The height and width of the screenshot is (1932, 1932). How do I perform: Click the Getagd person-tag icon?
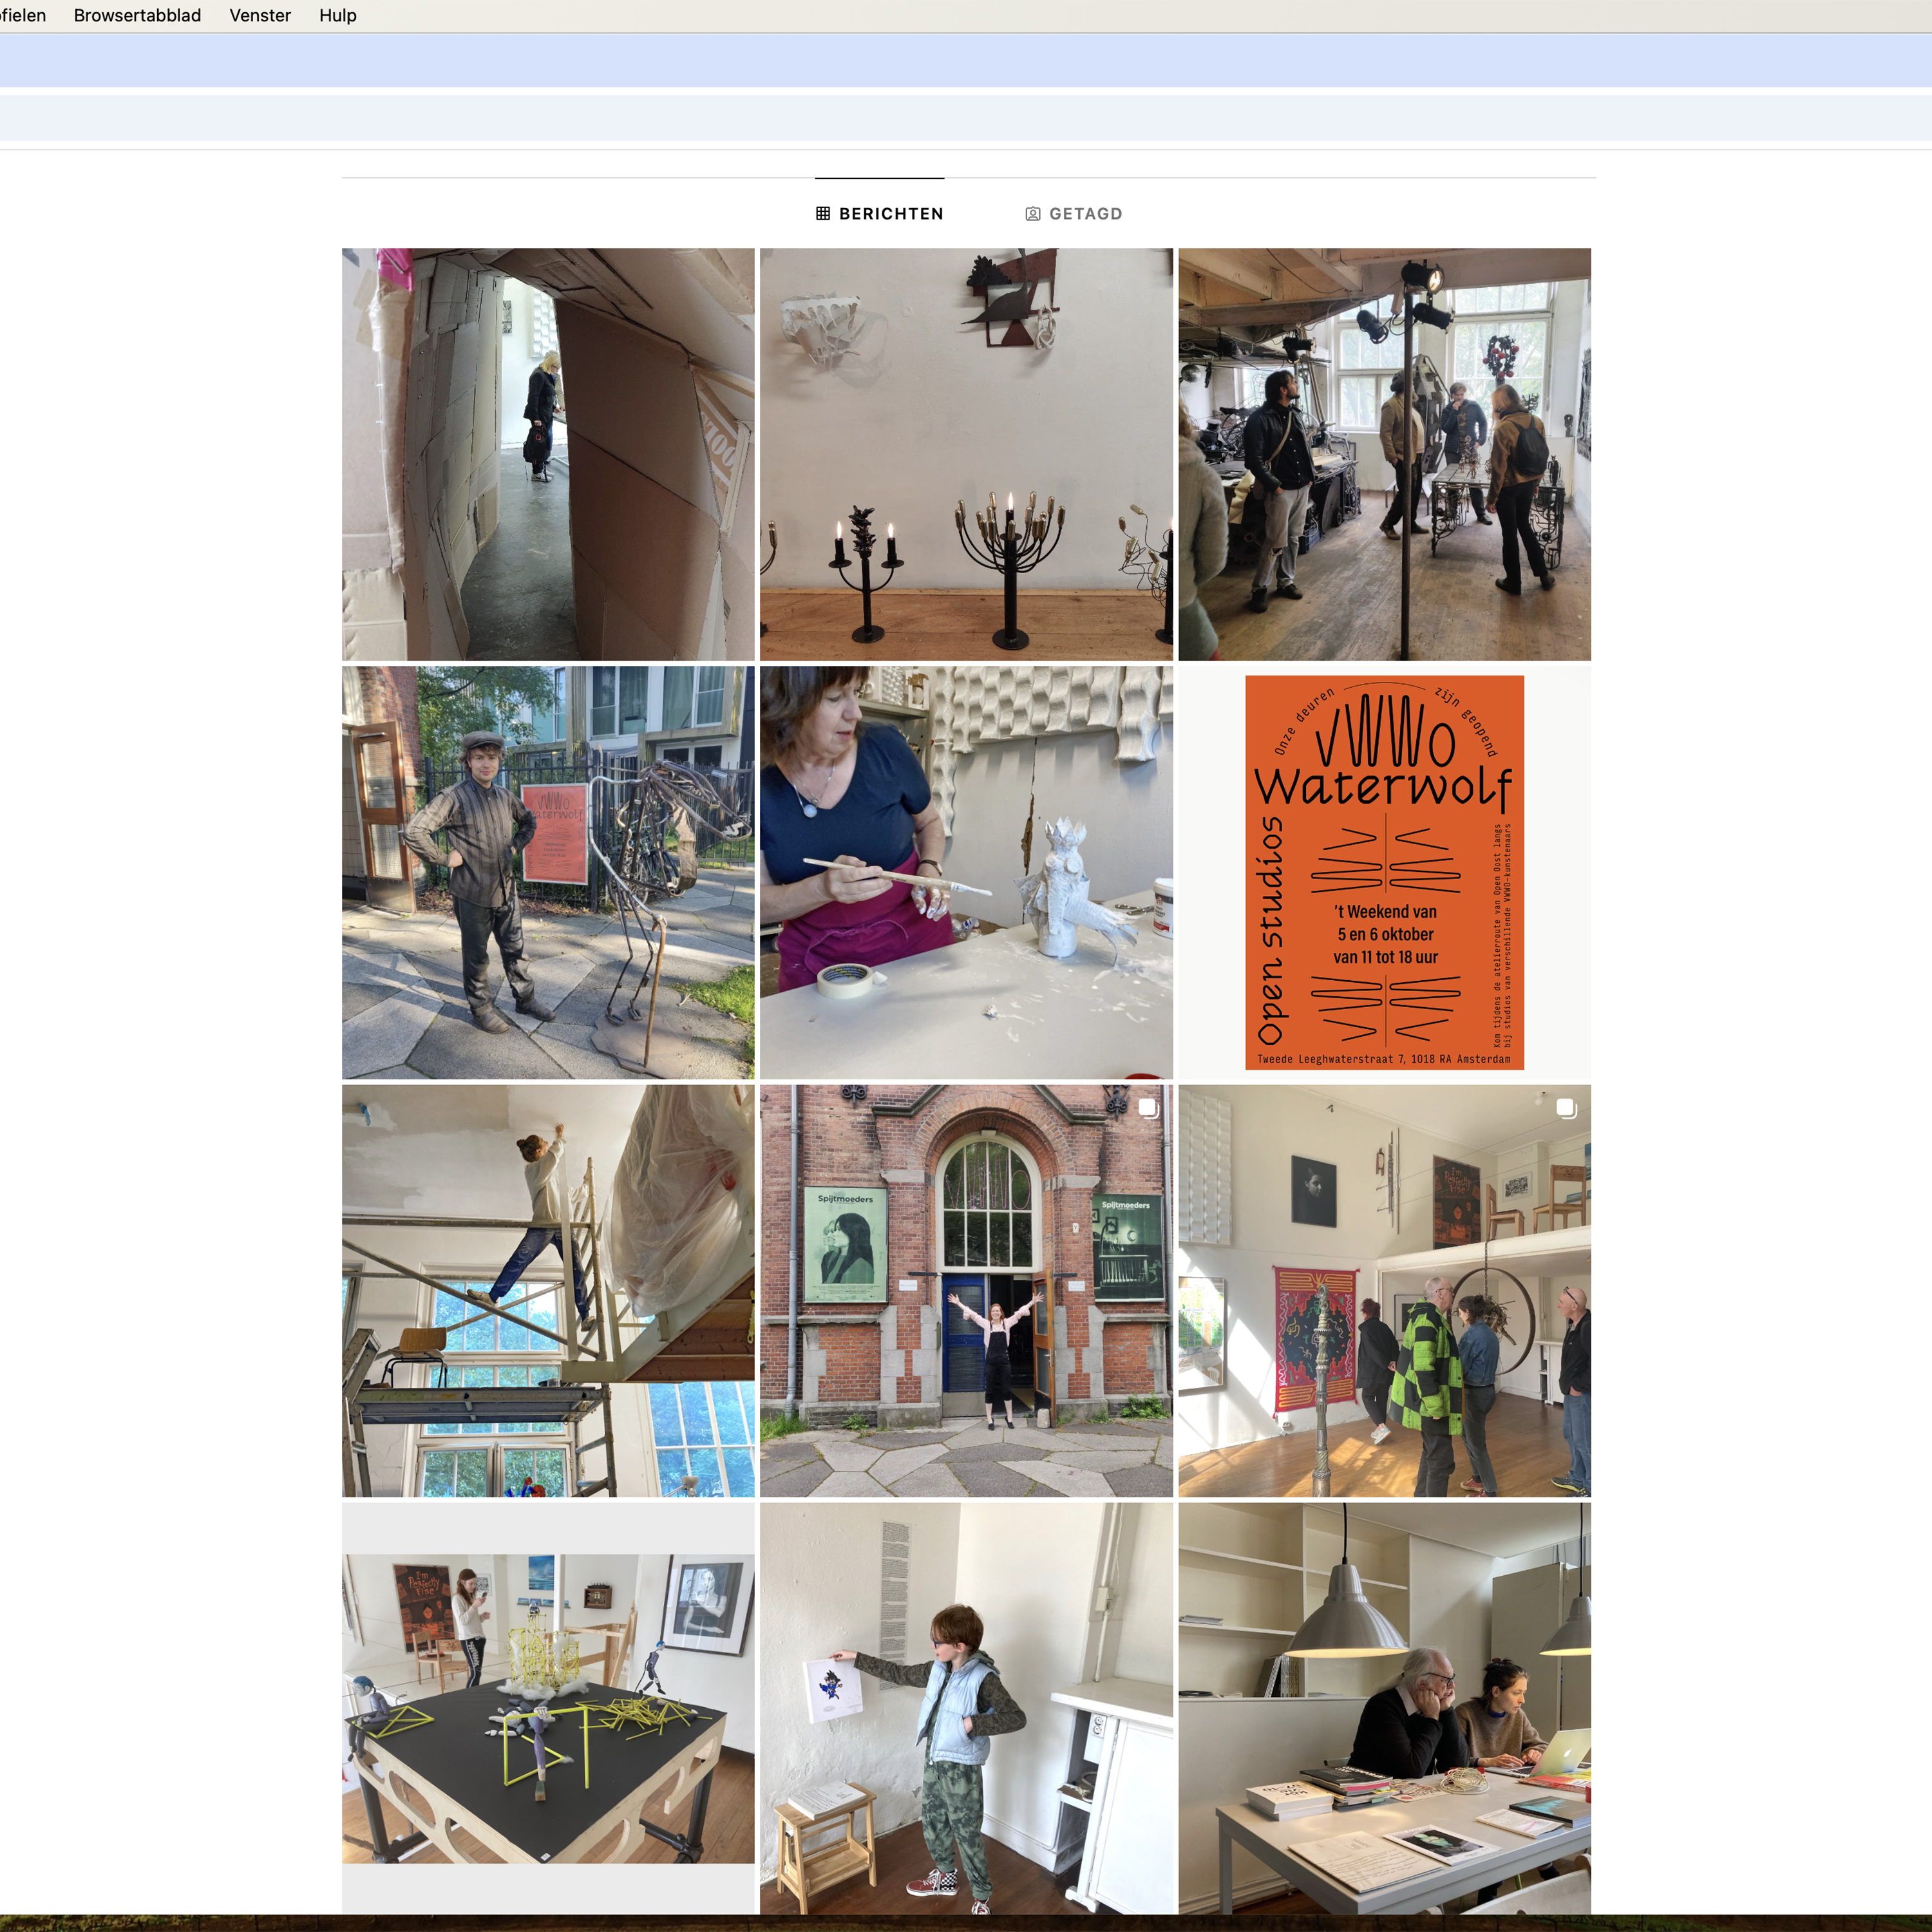point(1033,214)
